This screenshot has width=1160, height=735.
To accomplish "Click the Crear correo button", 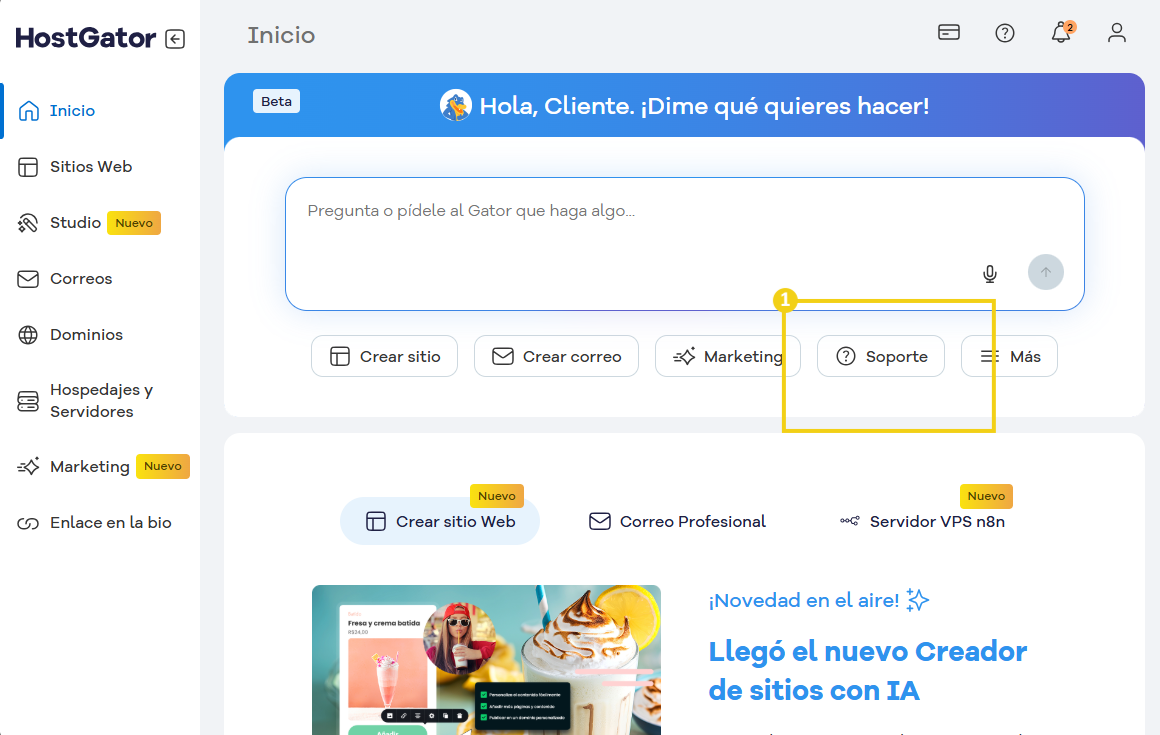I will [x=556, y=357].
